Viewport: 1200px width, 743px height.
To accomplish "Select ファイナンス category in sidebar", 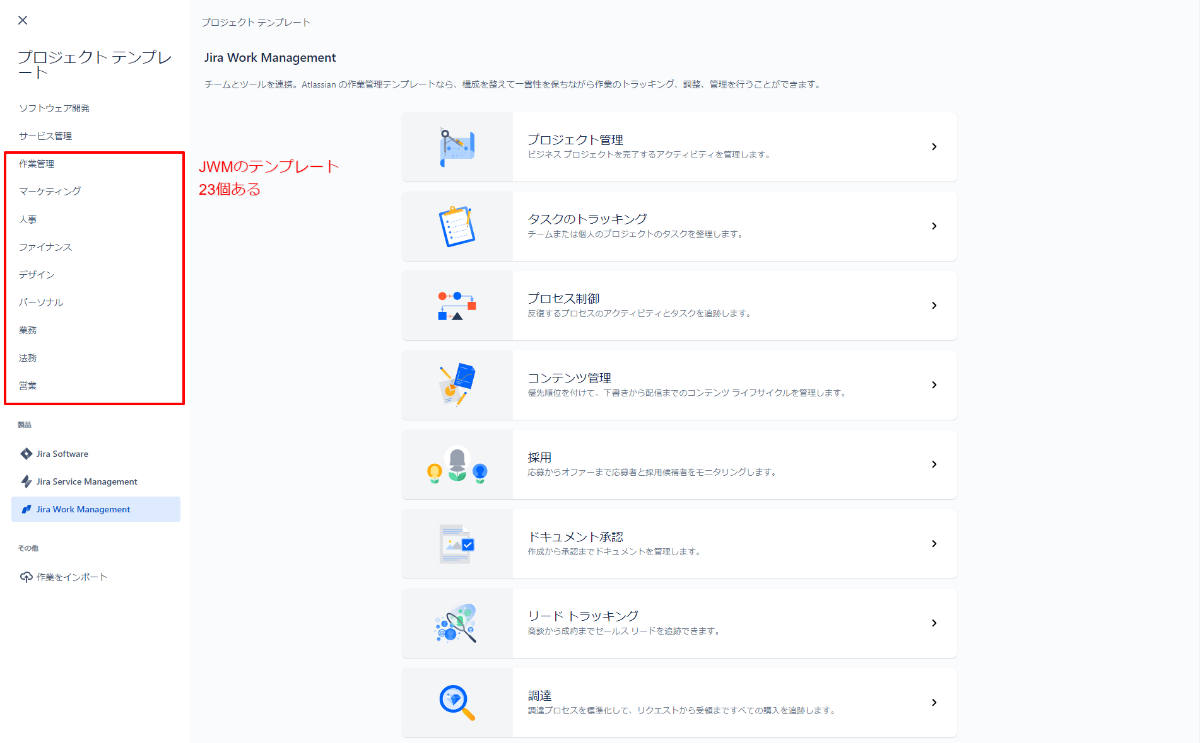I will (46, 247).
